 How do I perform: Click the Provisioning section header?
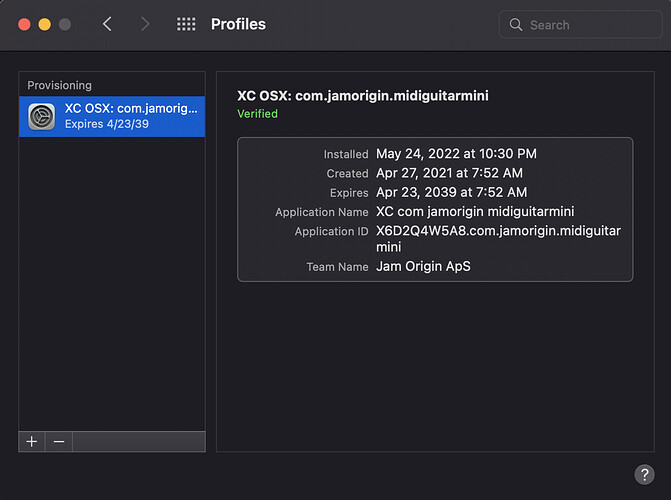tap(59, 85)
